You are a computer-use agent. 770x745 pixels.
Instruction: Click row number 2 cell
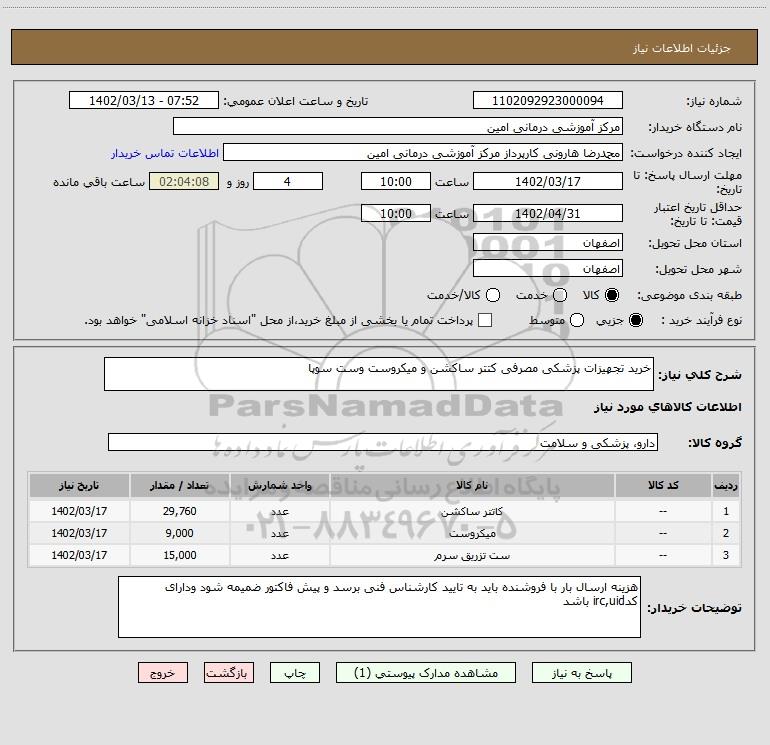(x=726, y=533)
